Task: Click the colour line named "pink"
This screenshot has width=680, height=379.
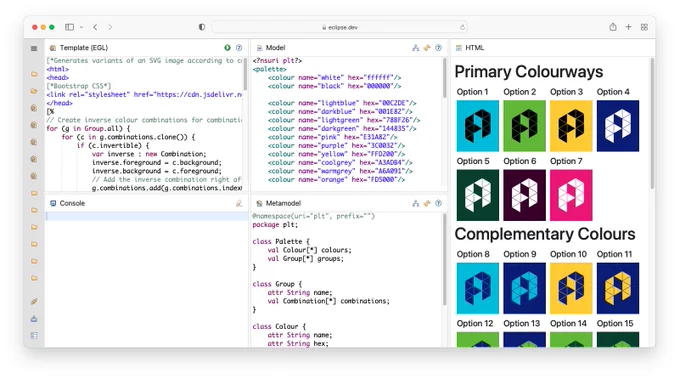Action: pos(332,137)
